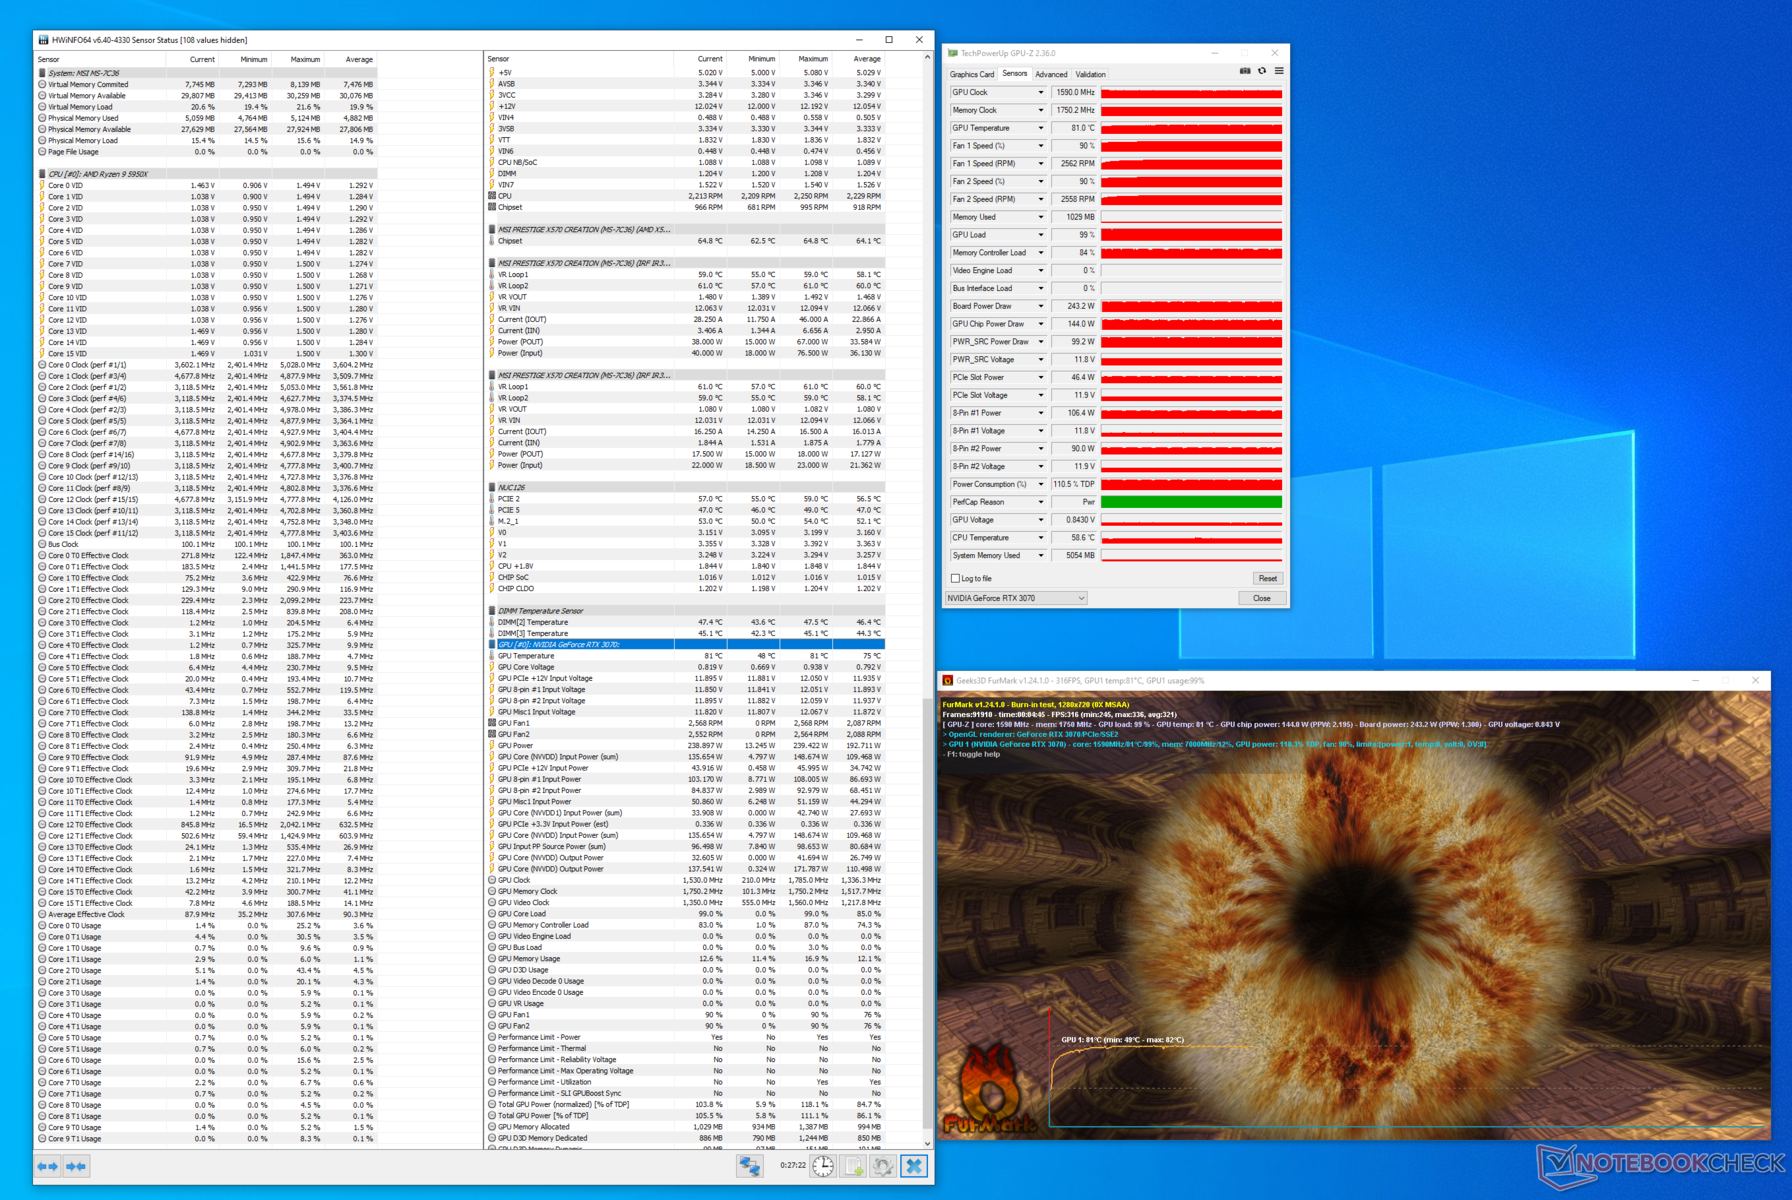1792x1200 pixels.
Task: Enable the Log to file checkbox
Action: tap(955, 578)
